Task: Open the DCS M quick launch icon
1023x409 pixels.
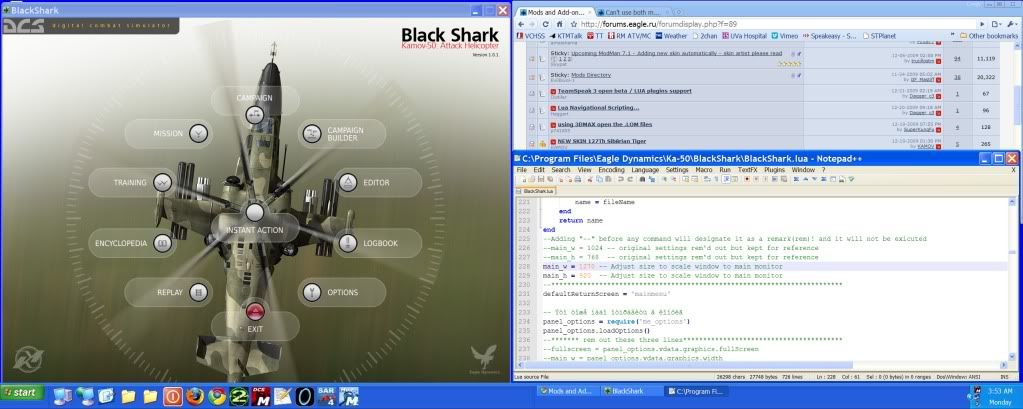Action: [261, 395]
